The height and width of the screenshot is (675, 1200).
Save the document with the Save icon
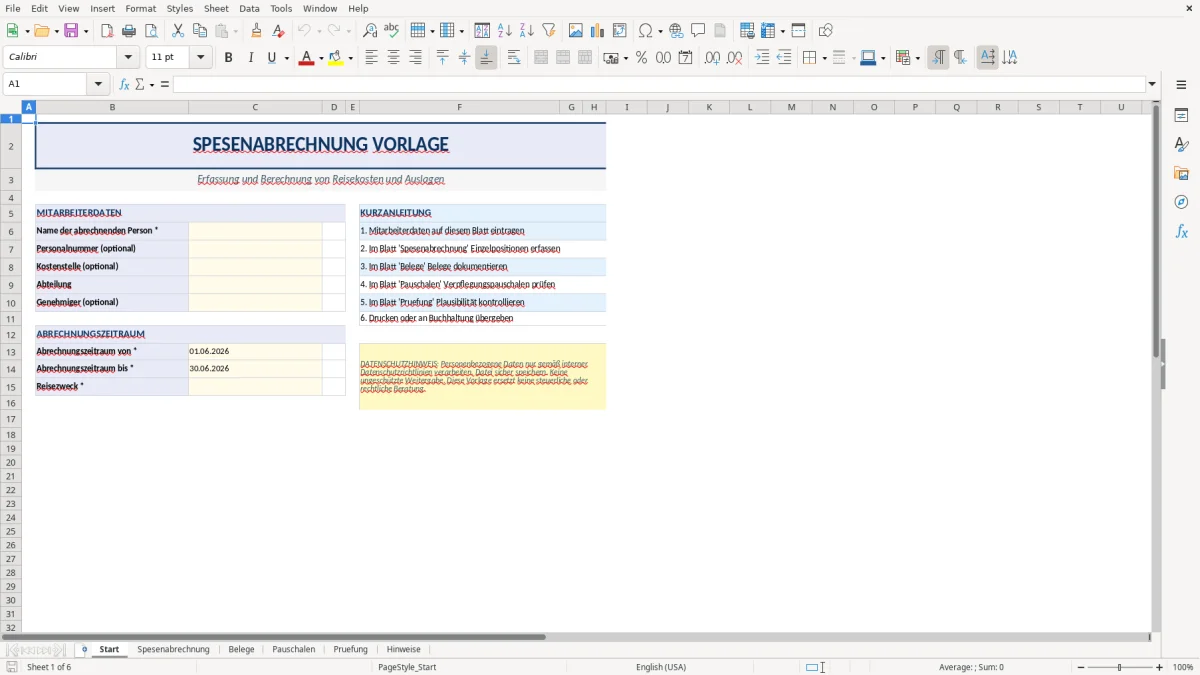click(x=71, y=31)
